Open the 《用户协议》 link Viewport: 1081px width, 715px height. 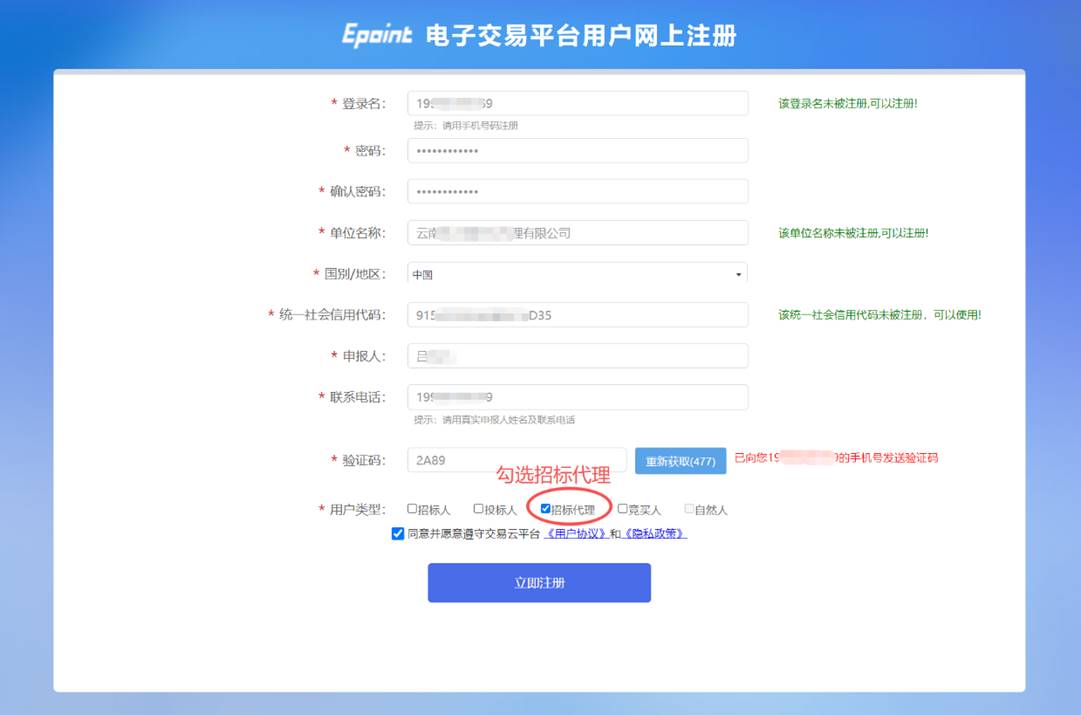[x=577, y=534]
